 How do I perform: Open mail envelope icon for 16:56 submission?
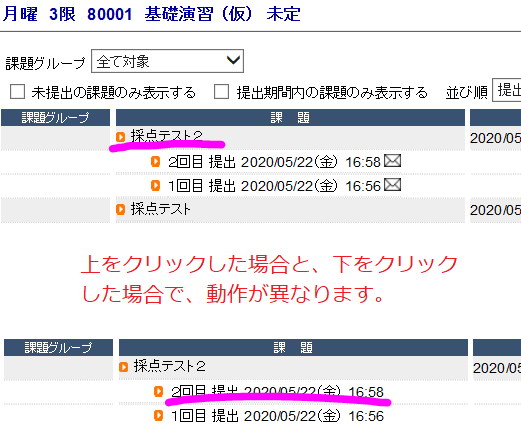pyautogui.click(x=392, y=185)
